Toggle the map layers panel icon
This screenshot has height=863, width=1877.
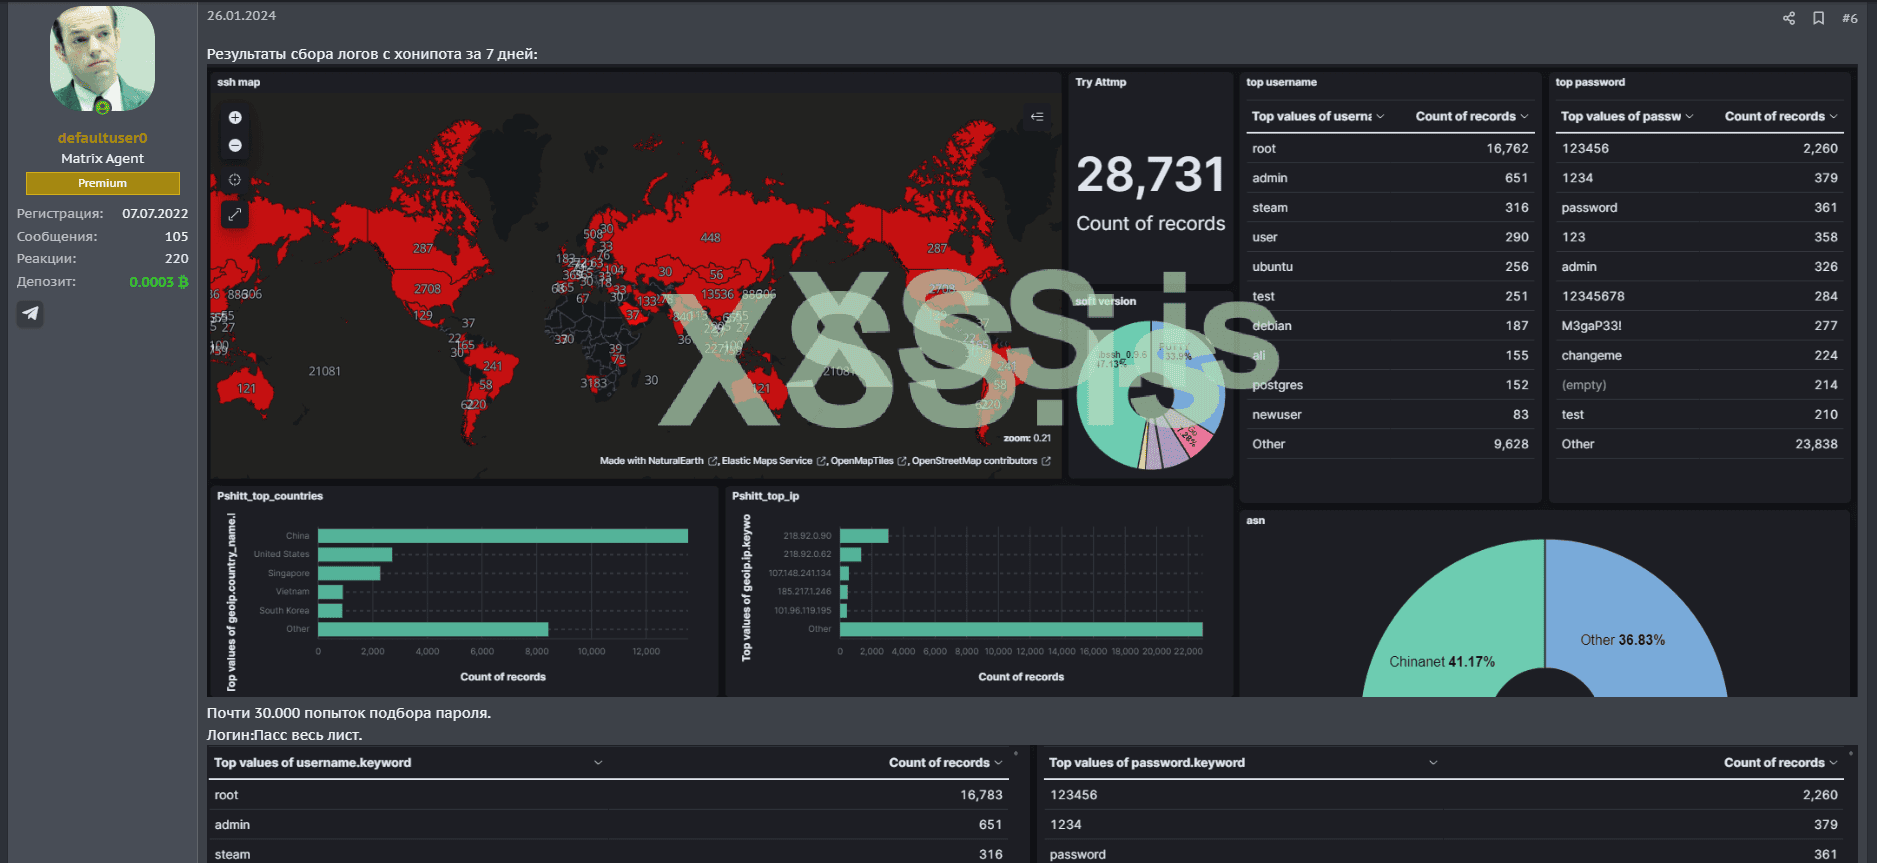[x=1037, y=117]
